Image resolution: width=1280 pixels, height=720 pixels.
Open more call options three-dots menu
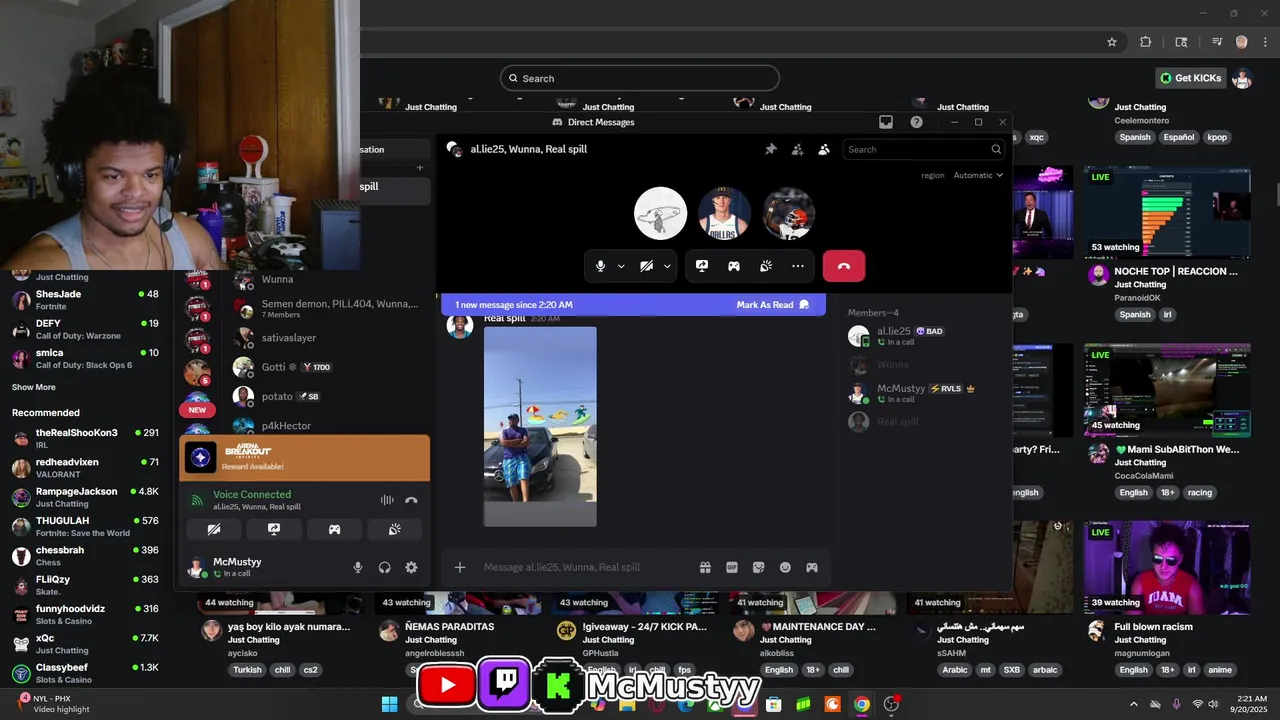[x=798, y=266]
